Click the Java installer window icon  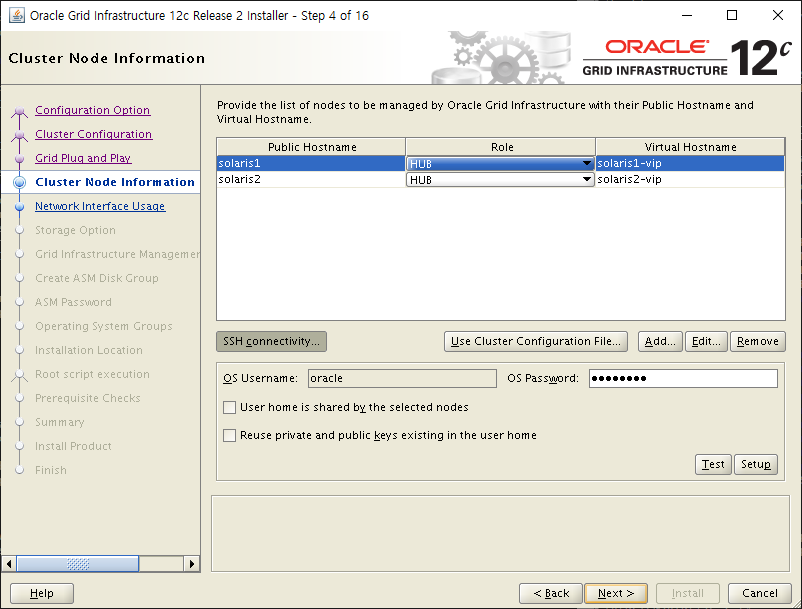[16, 15]
